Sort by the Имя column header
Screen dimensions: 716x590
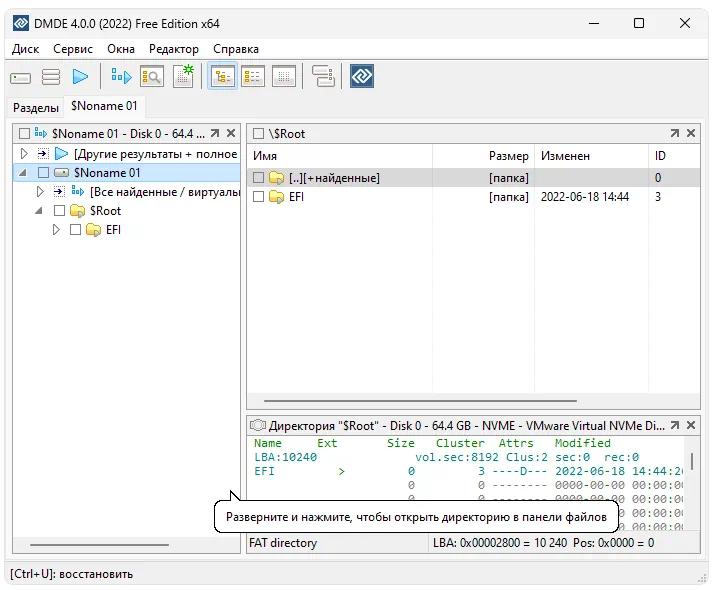[x=340, y=156]
